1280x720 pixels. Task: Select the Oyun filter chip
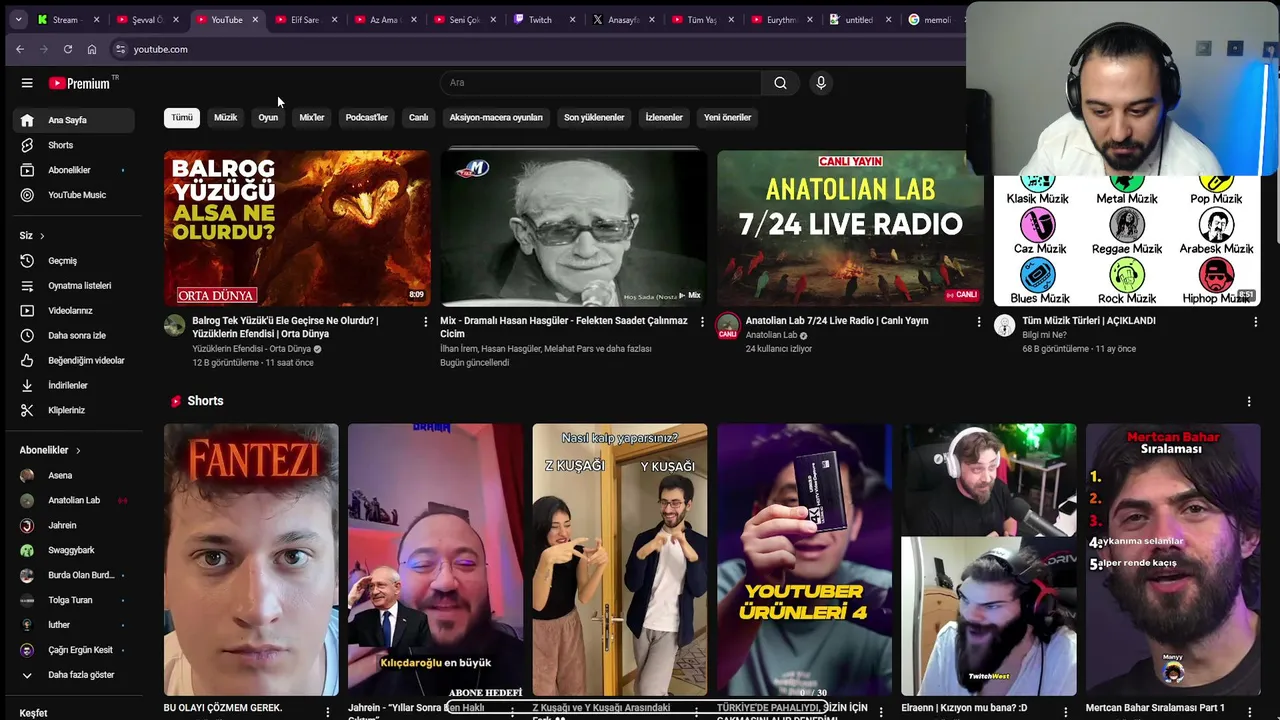click(268, 118)
